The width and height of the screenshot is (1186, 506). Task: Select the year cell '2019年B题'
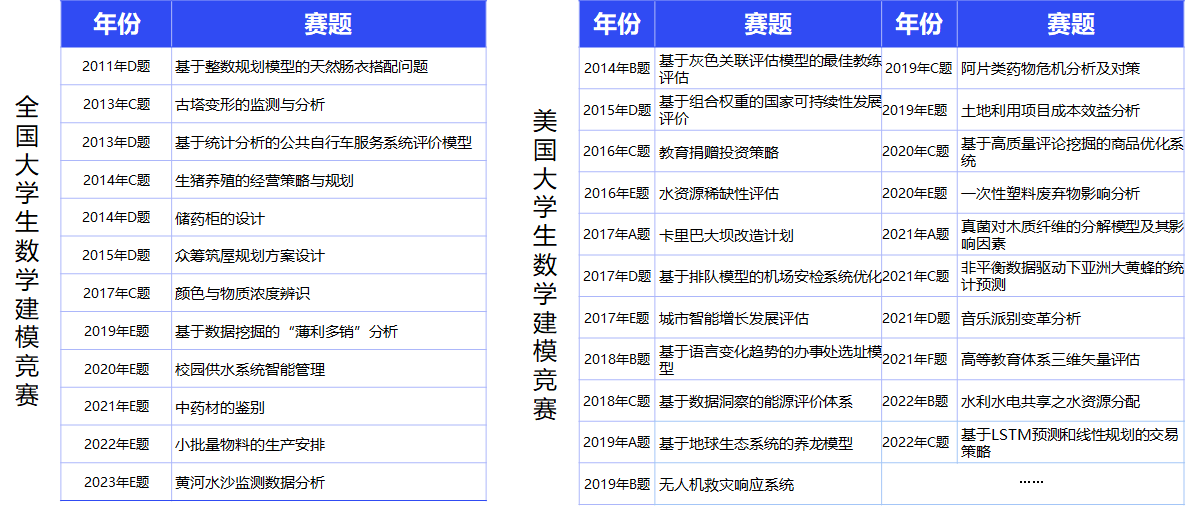click(617, 484)
